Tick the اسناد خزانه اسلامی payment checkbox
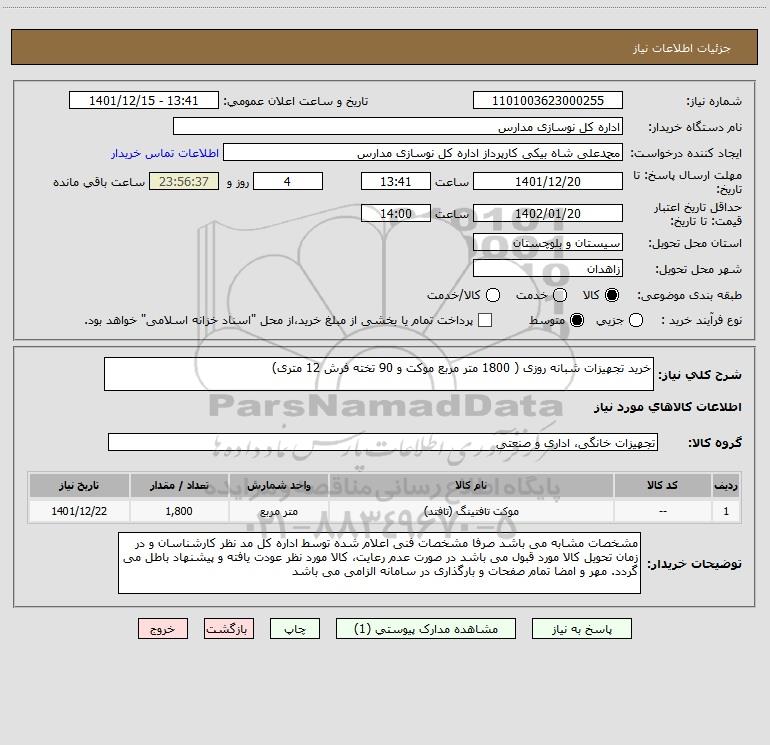The image size is (770, 745). (x=485, y=320)
